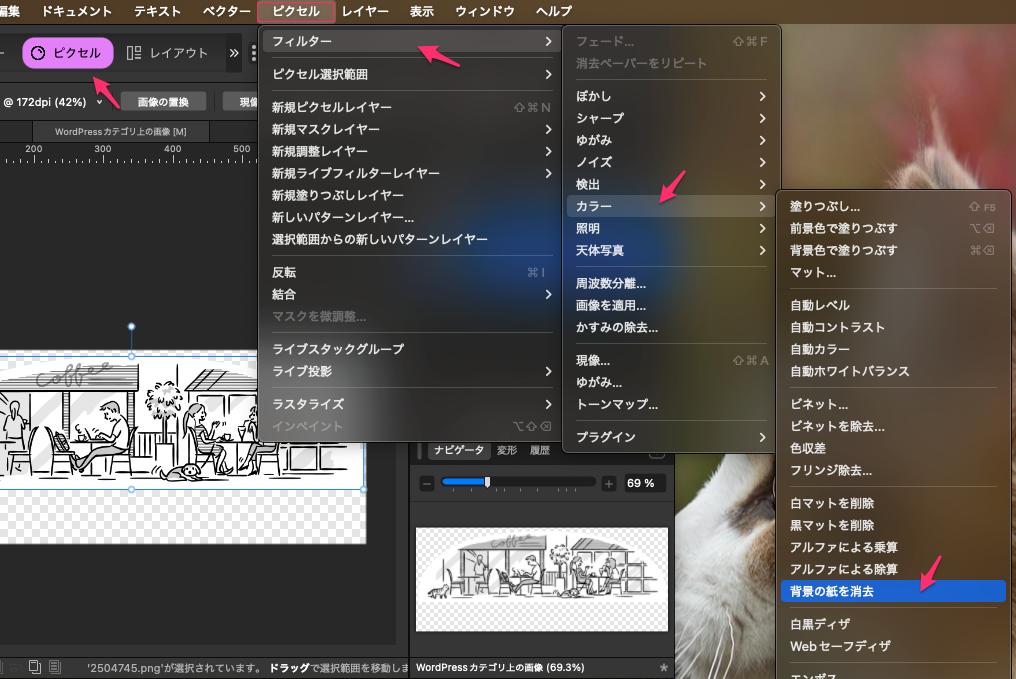Viewport: 1016px width, 679px height.
Task: Open the レイヤー menu in the menu bar
Action: coord(365,11)
